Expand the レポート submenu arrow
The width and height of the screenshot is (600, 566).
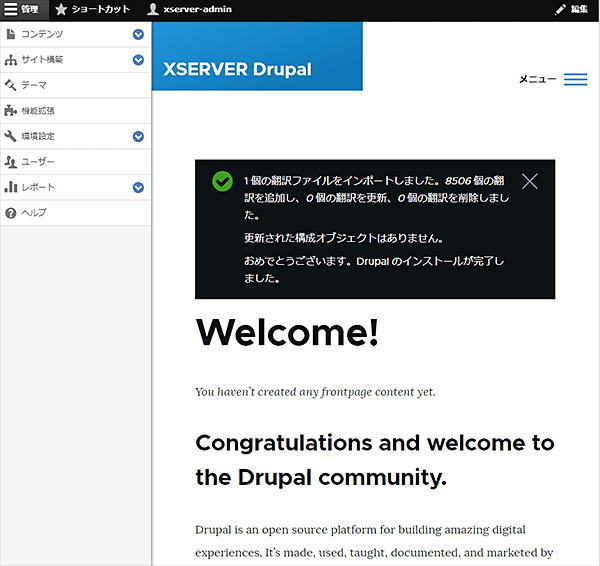138,188
